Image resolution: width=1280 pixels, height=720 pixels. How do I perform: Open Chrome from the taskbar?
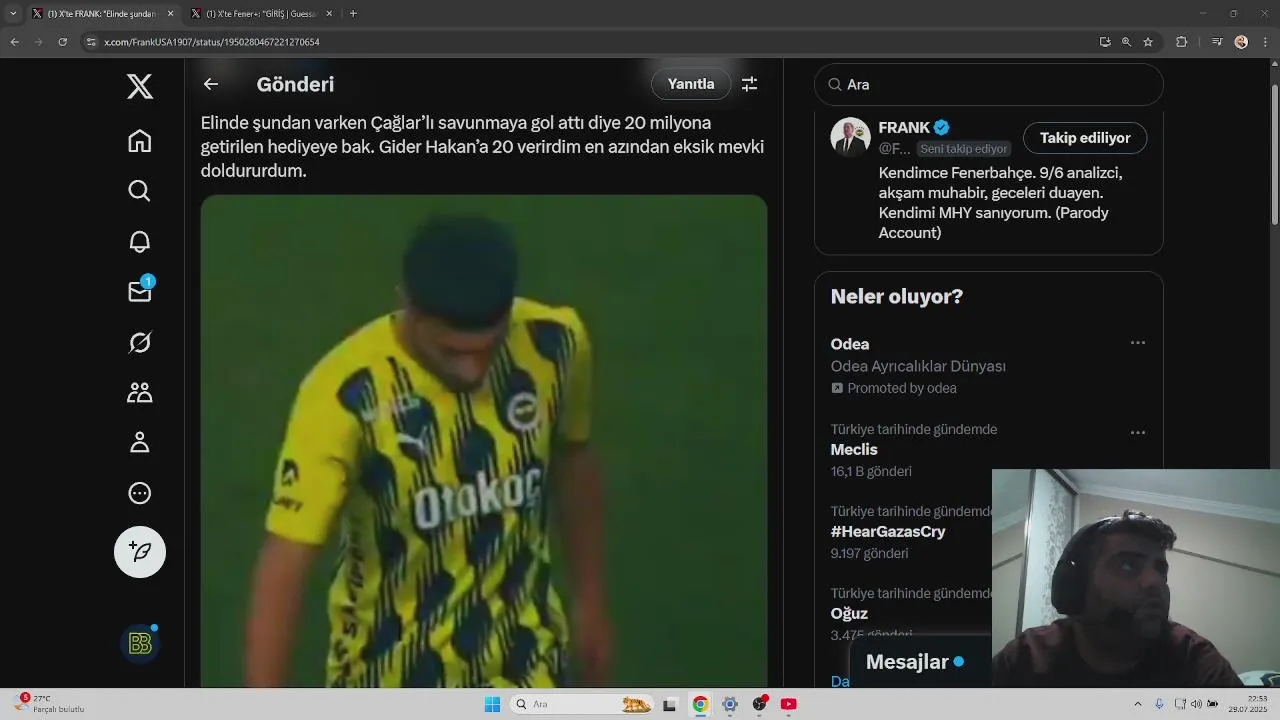(700, 704)
